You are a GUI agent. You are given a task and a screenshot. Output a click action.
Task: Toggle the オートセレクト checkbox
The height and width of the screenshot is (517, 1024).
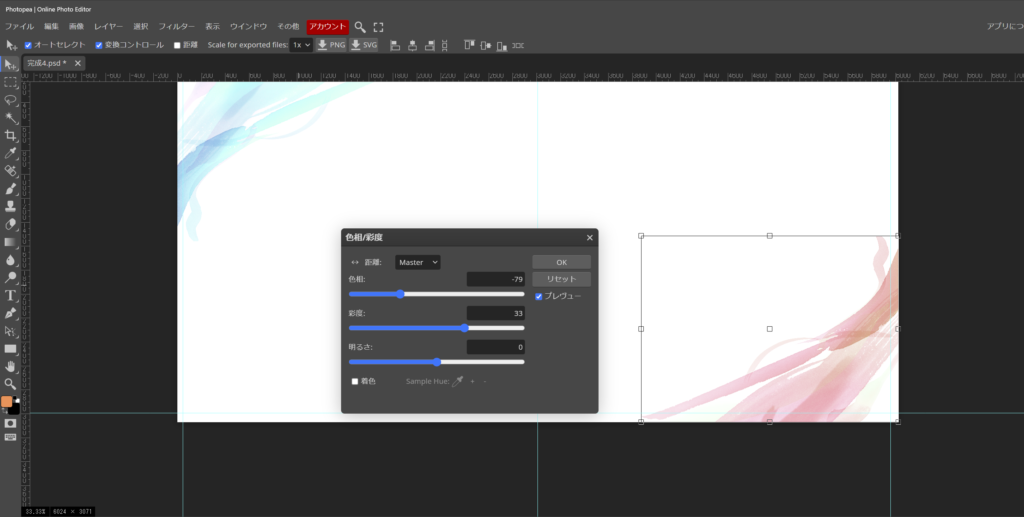click(x=28, y=45)
